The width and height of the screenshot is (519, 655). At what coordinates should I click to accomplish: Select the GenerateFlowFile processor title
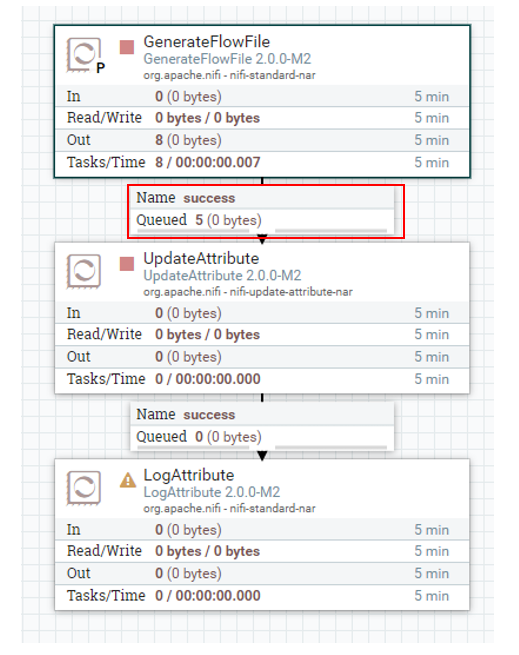click(x=207, y=42)
